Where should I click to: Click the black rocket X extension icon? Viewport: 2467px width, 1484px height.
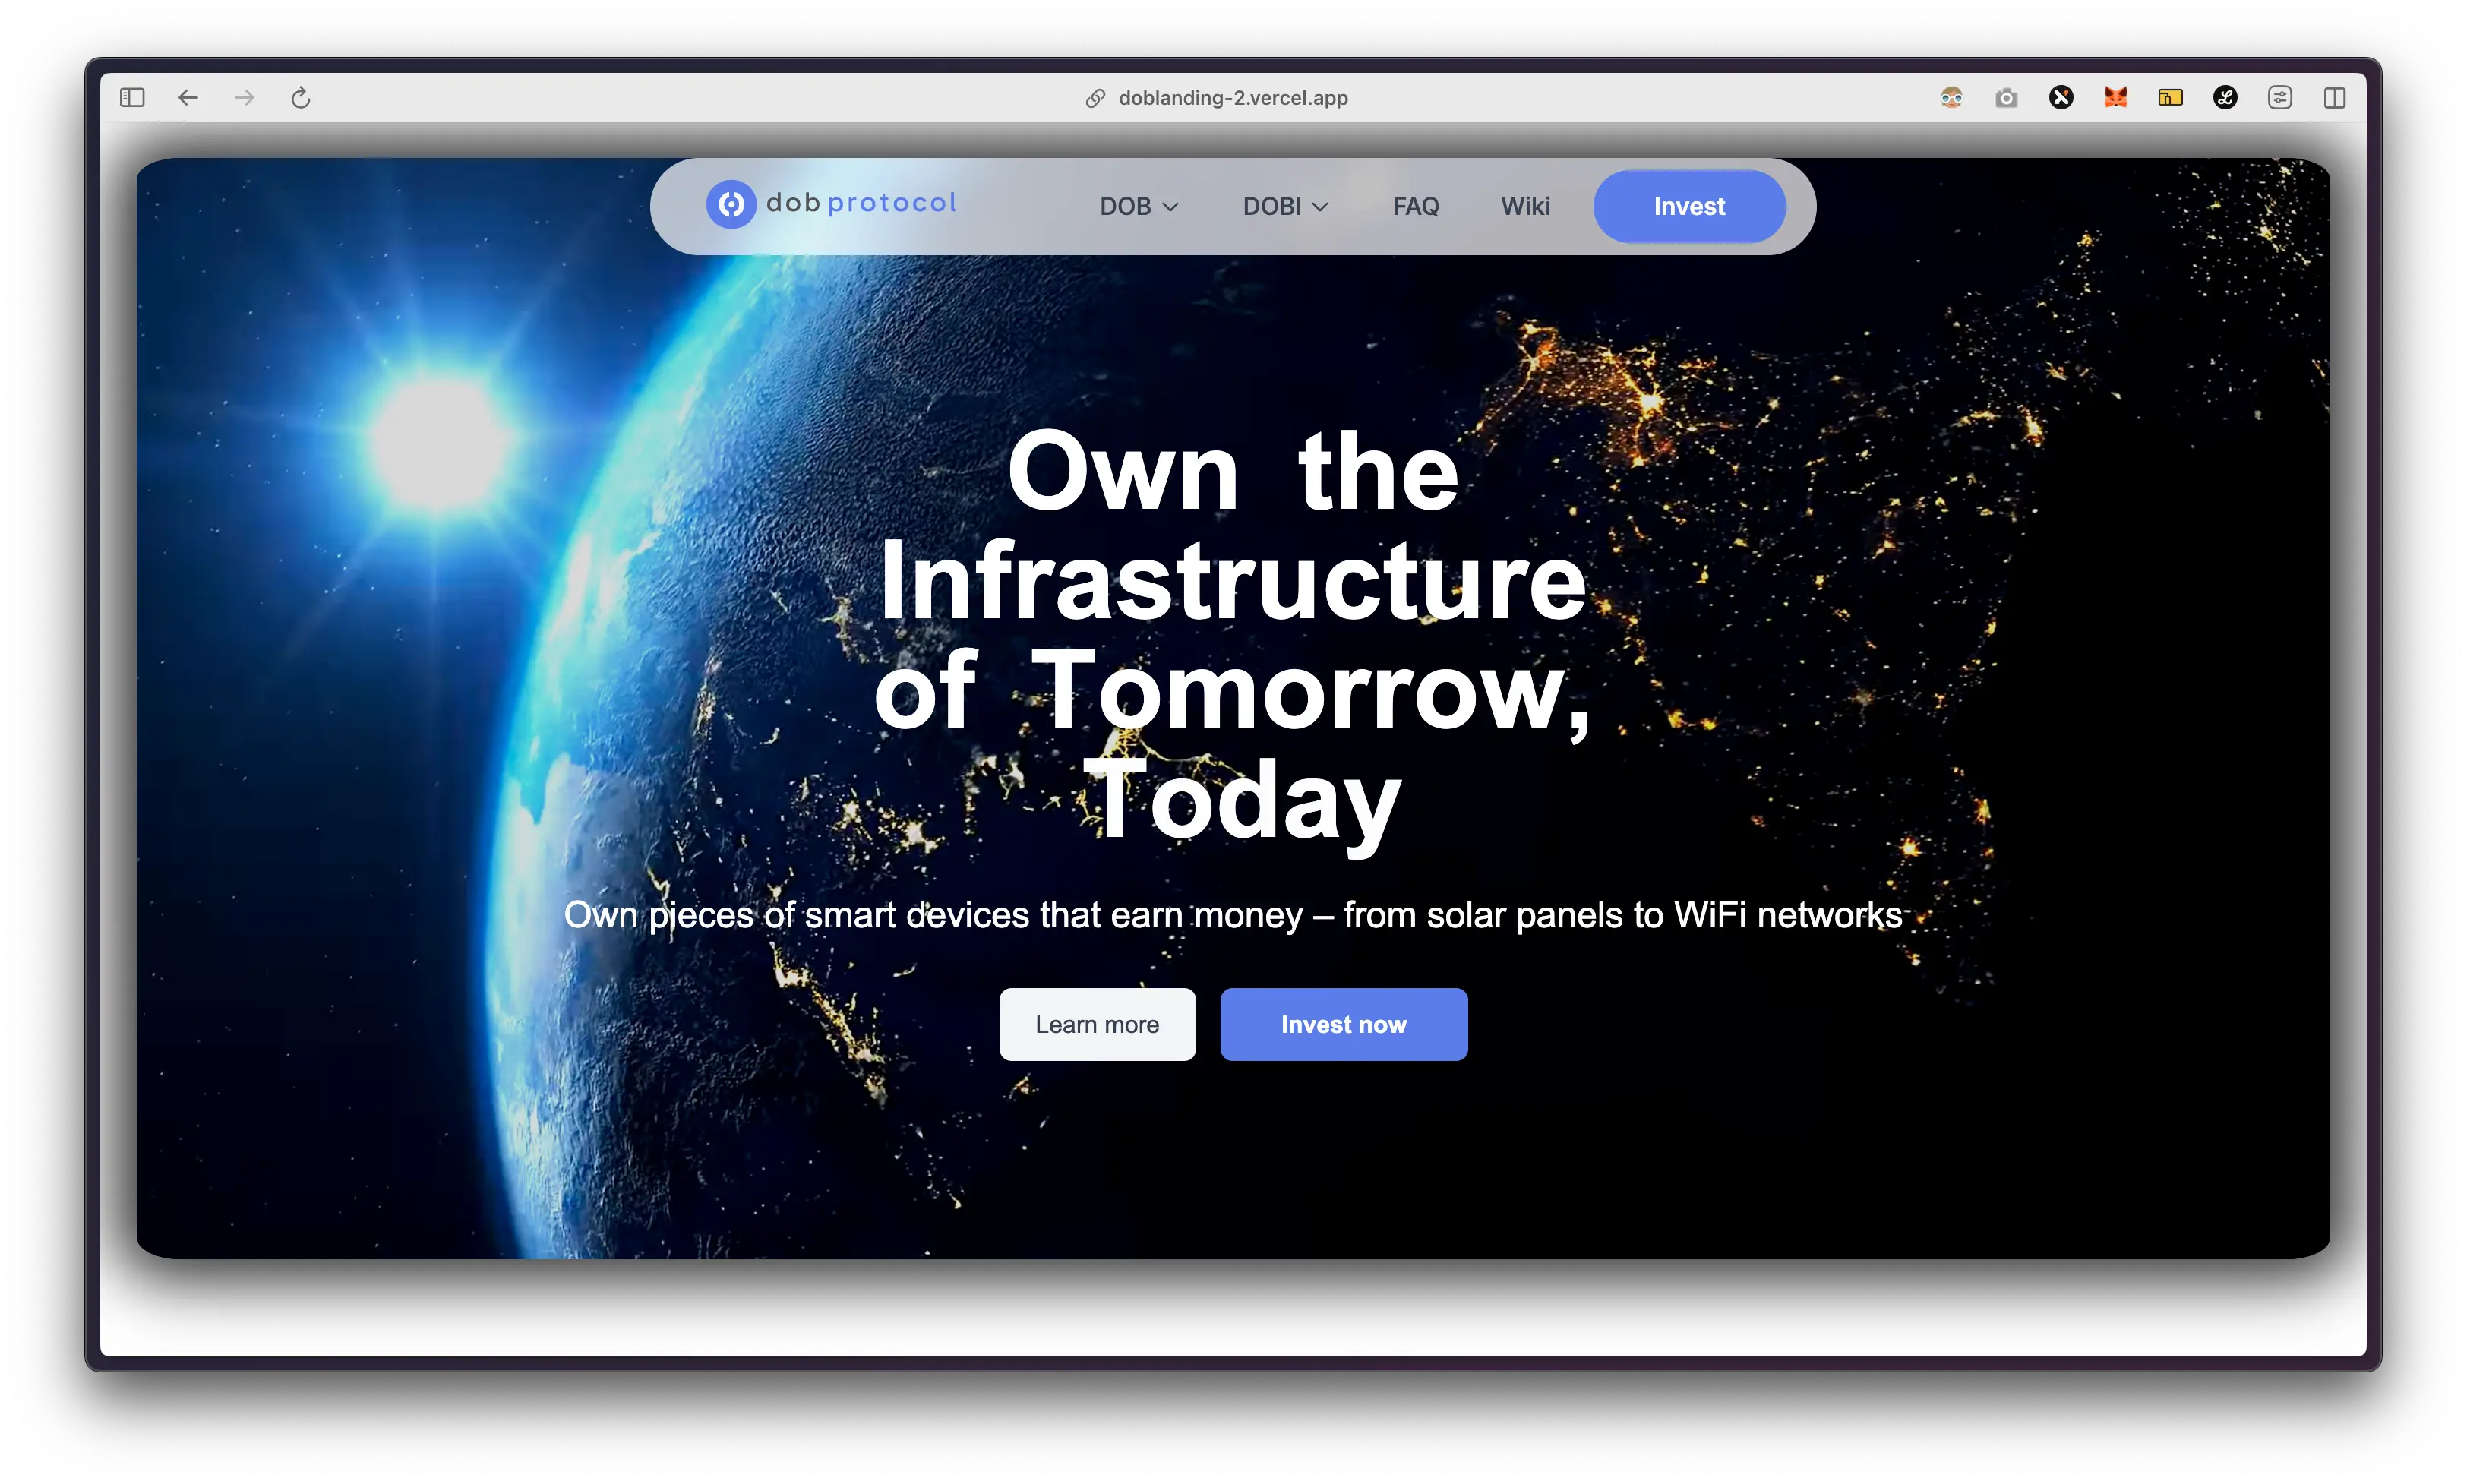point(2061,97)
